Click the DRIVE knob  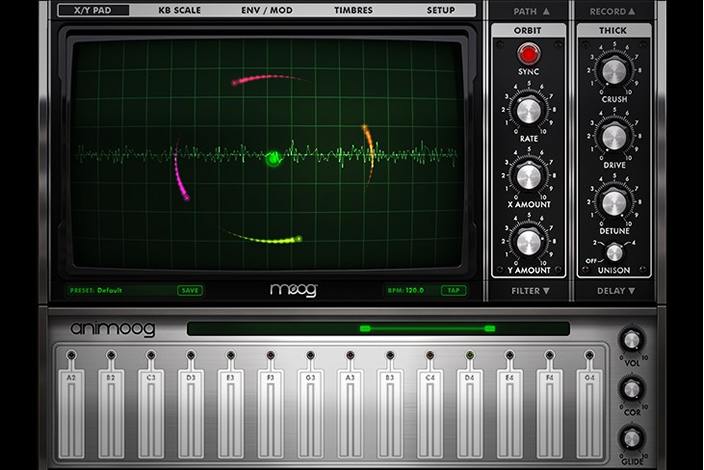pos(614,137)
